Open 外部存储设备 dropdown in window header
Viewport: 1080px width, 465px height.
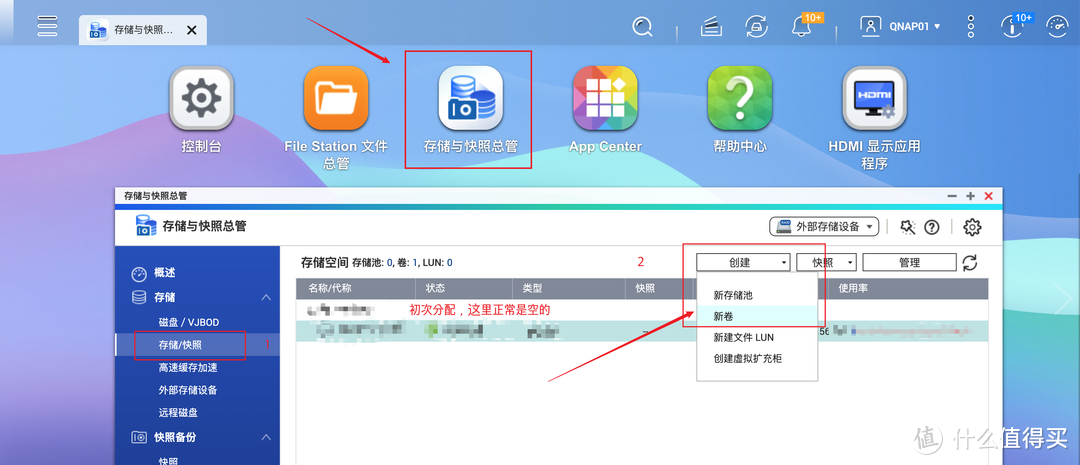824,227
